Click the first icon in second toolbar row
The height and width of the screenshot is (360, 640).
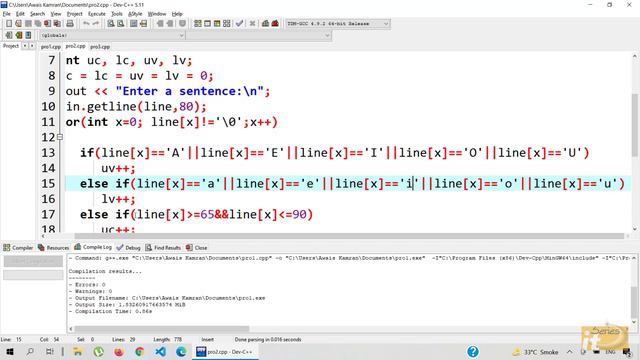[x=9, y=36]
